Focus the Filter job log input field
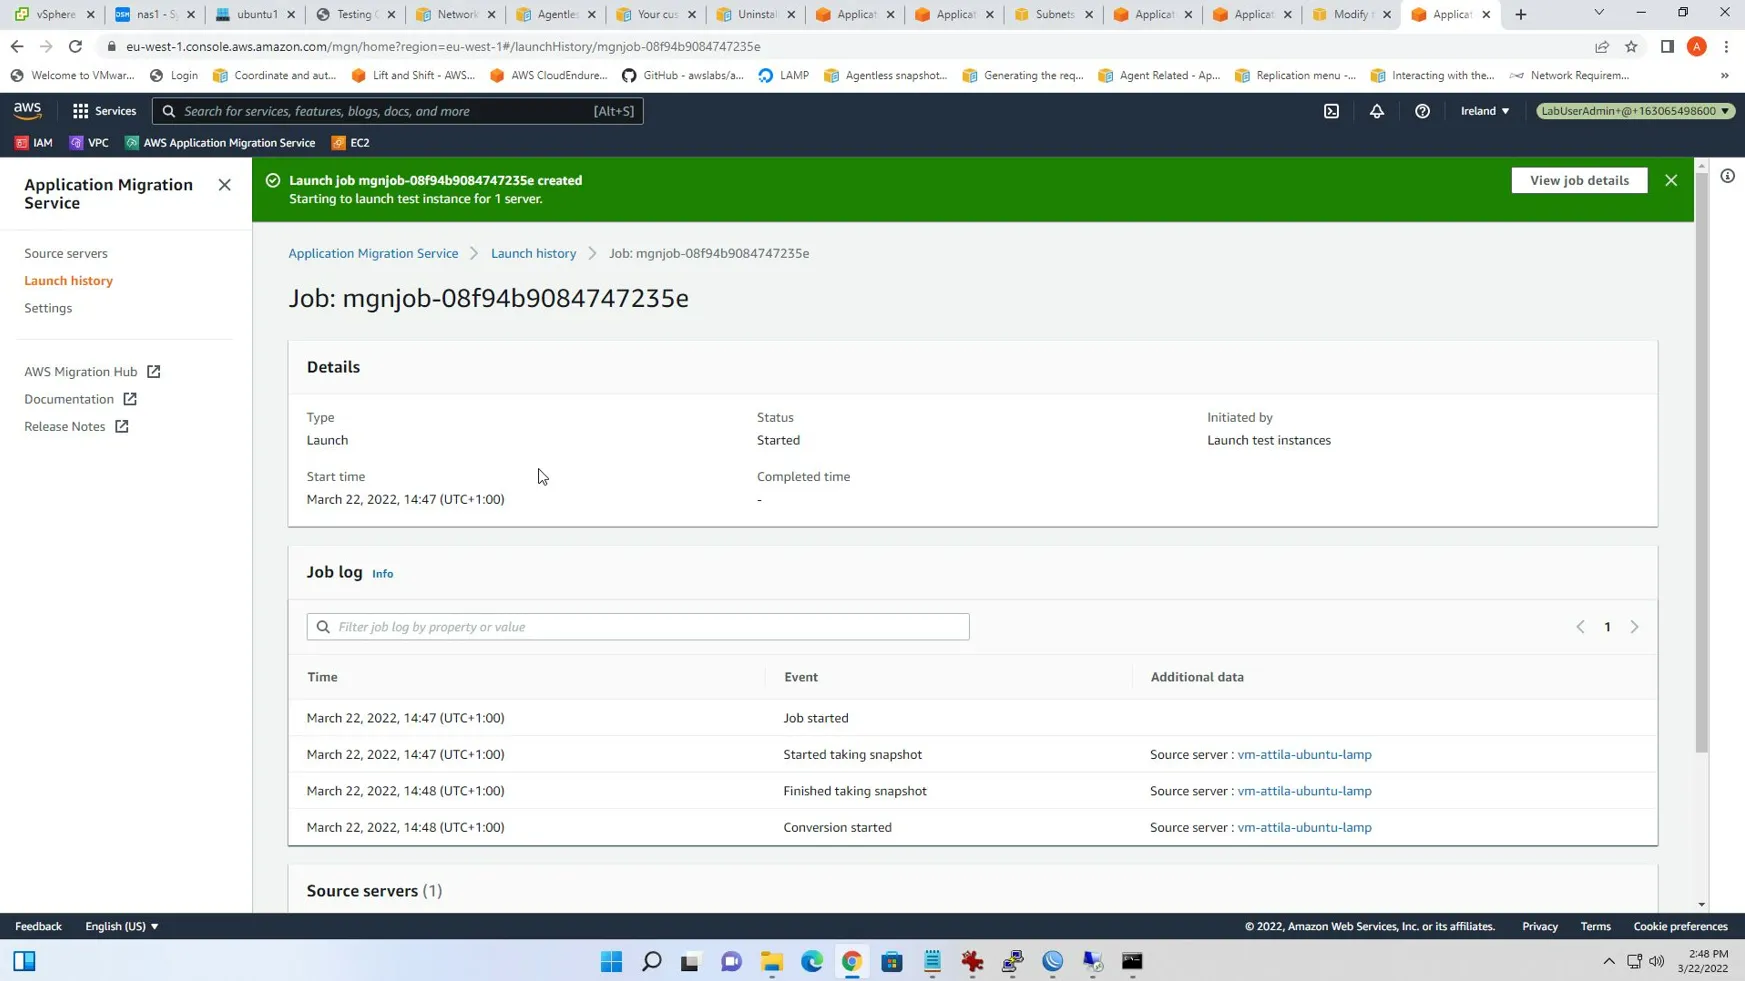This screenshot has height=981, width=1745. (638, 627)
